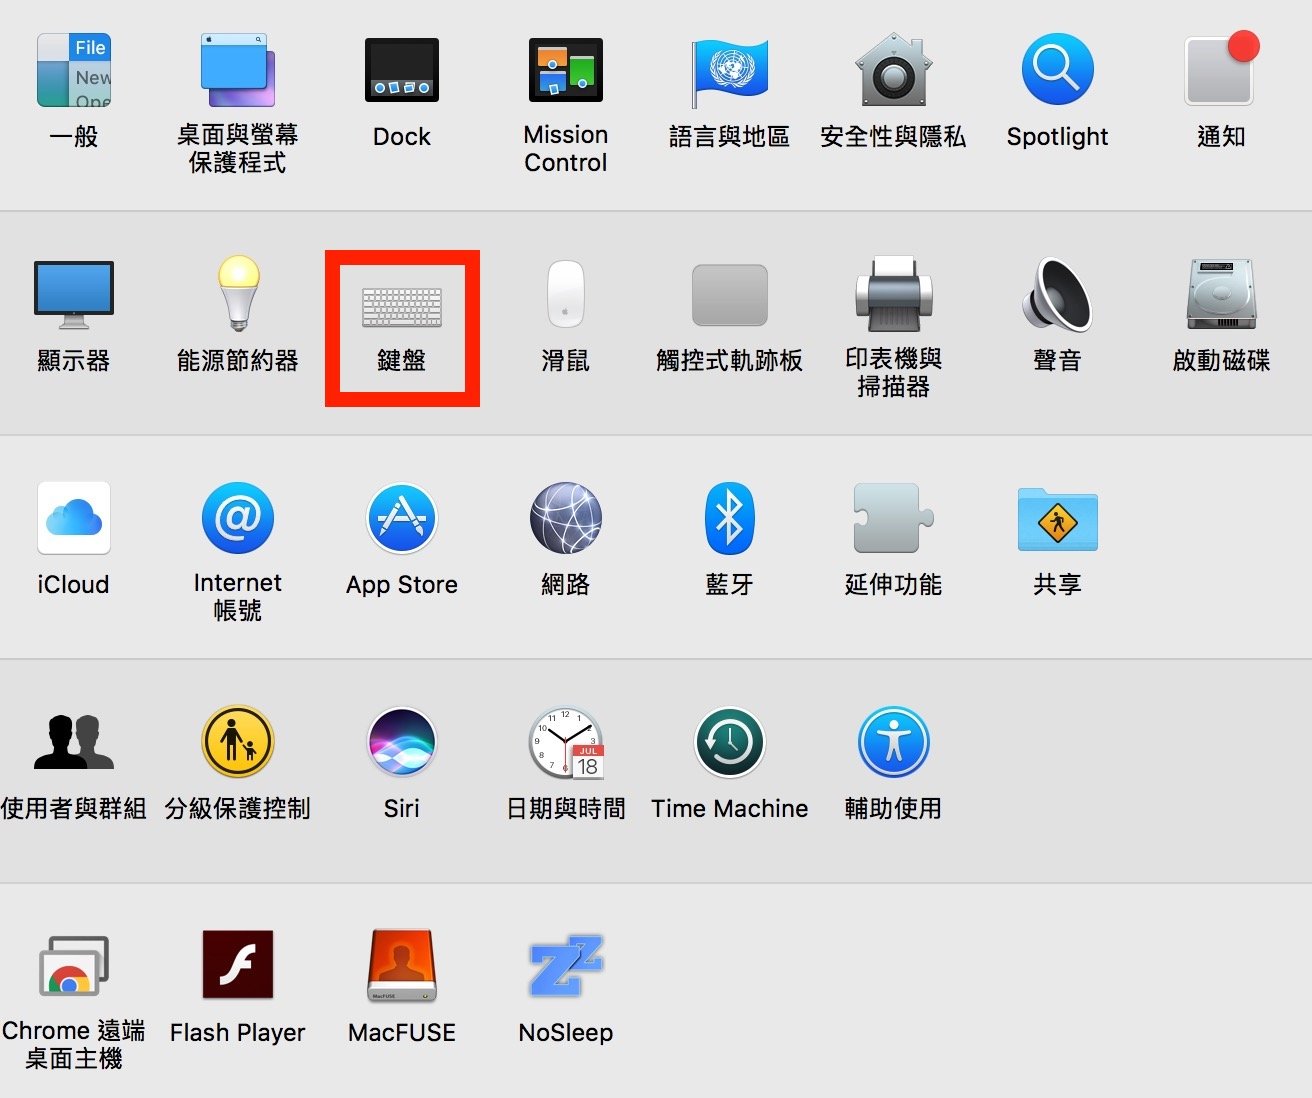This screenshot has width=1312, height=1098.
Task: Open Chrome 遠端桌面主機 preferences
Action: [73, 965]
